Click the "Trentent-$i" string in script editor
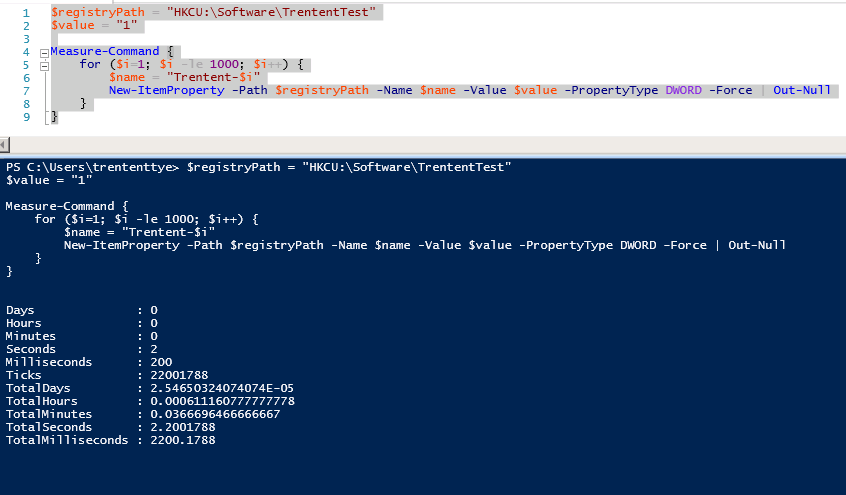 [214, 77]
